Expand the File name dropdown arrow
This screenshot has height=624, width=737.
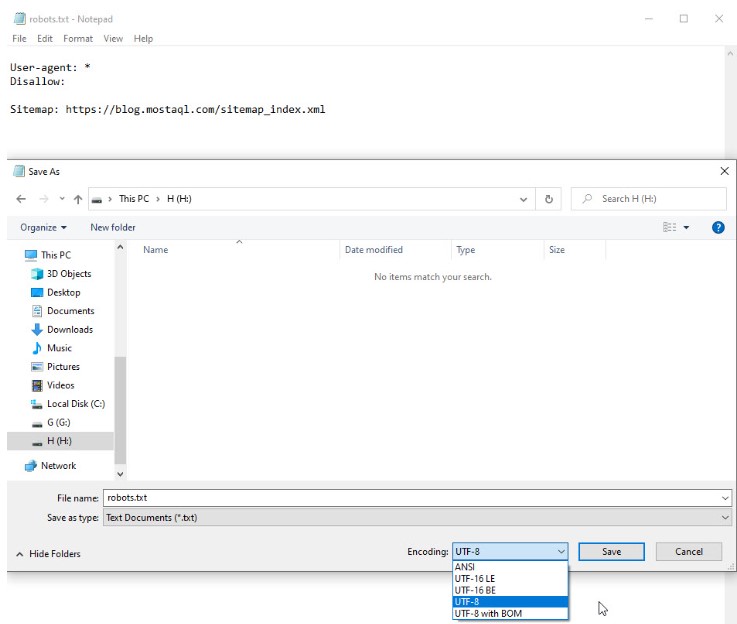725,498
